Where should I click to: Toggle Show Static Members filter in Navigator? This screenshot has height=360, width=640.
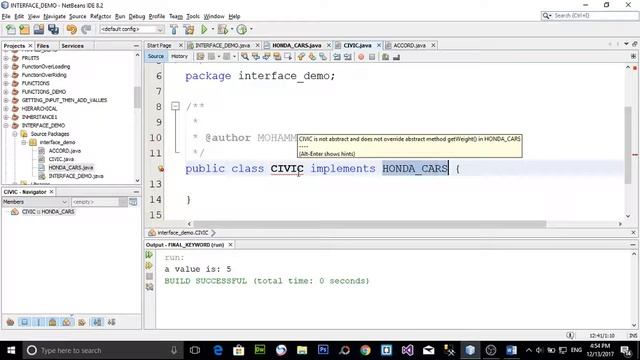[38, 322]
